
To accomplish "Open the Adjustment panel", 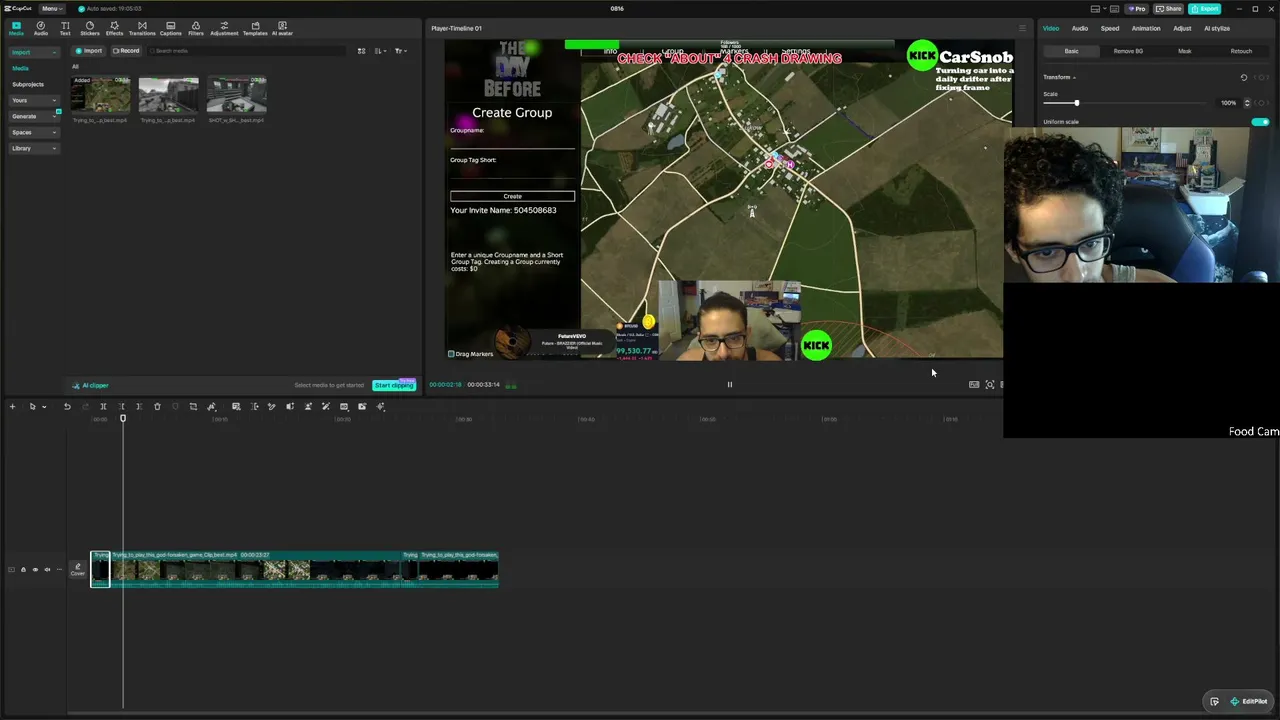I will [x=224, y=28].
